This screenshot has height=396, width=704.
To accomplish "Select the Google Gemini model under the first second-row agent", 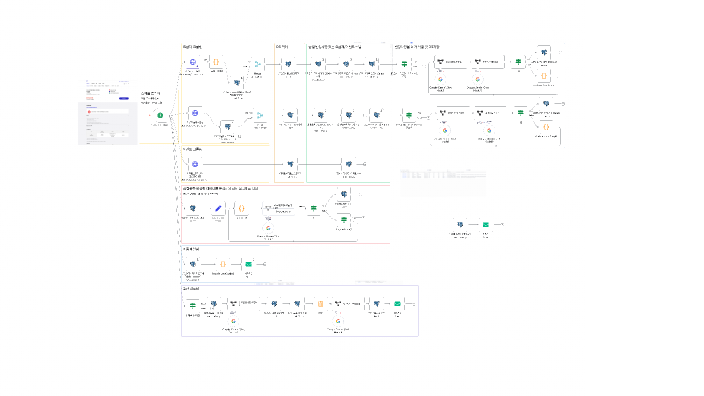I will pyautogui.click(x=445, y=131).
